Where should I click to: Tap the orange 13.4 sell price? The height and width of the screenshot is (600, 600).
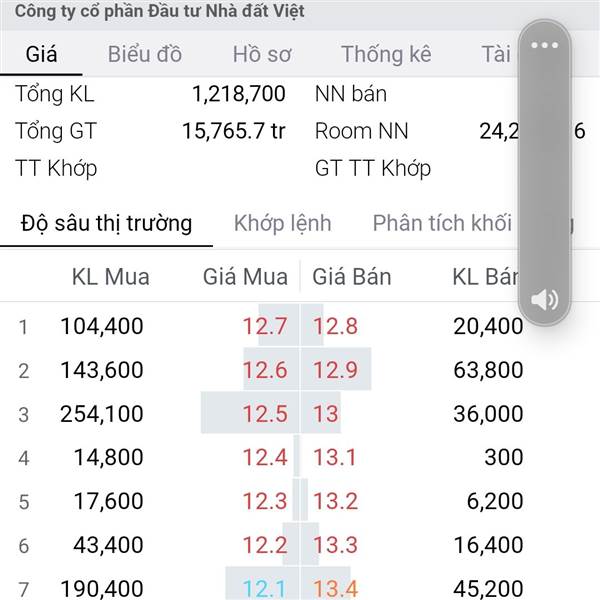tap(335, 588)
